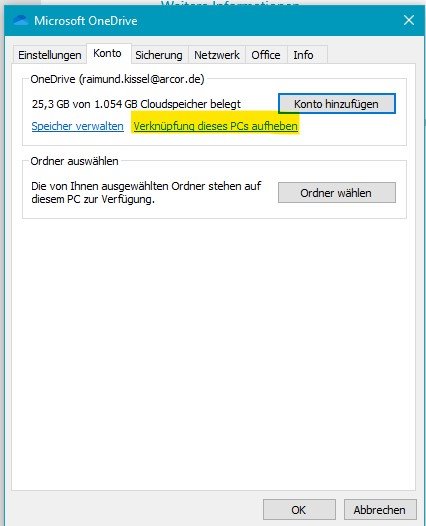Click the Microsoft OneDrive title bar text
Viewport: 426px width, 526px height.
[x=86, y=21]
